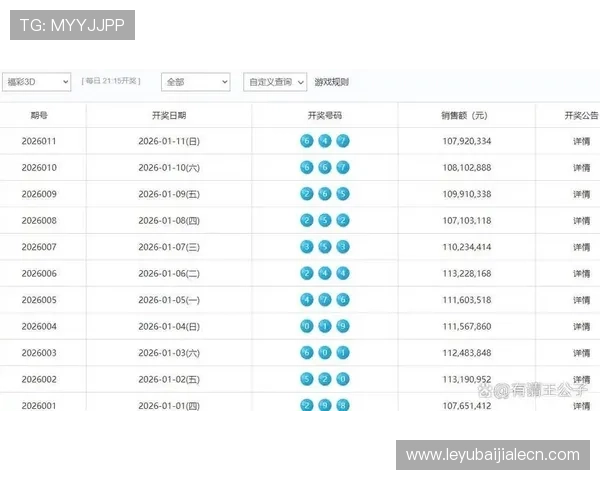Viewport: 600px width, 480px height.
Task: Select draw number 2026007
Action: pos(39,247)
